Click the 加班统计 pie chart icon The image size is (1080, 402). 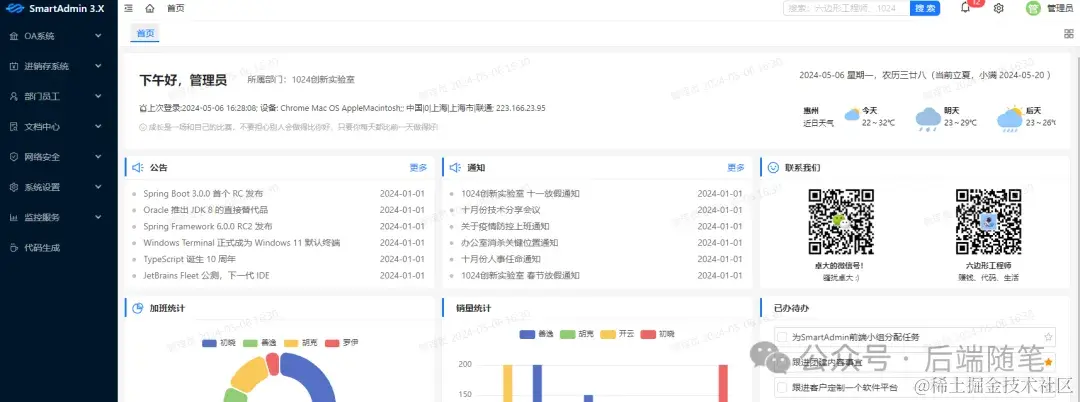pos(138,308)
